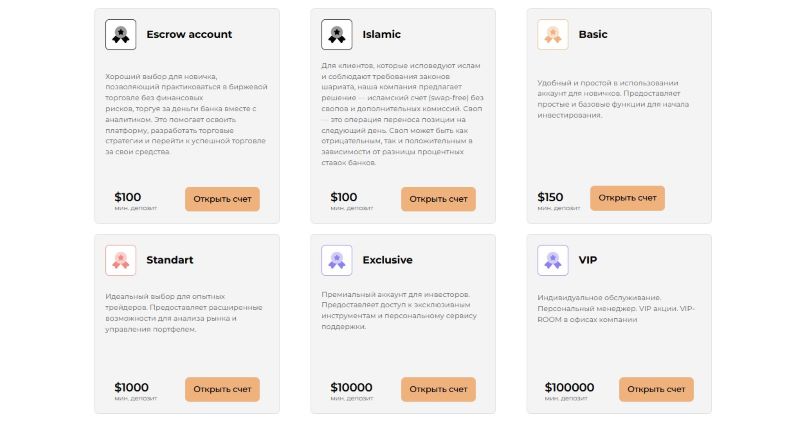Click the Exclusive card heading
Screen dimensions: 800x423
pyautogui.click(x=387, y=260)
